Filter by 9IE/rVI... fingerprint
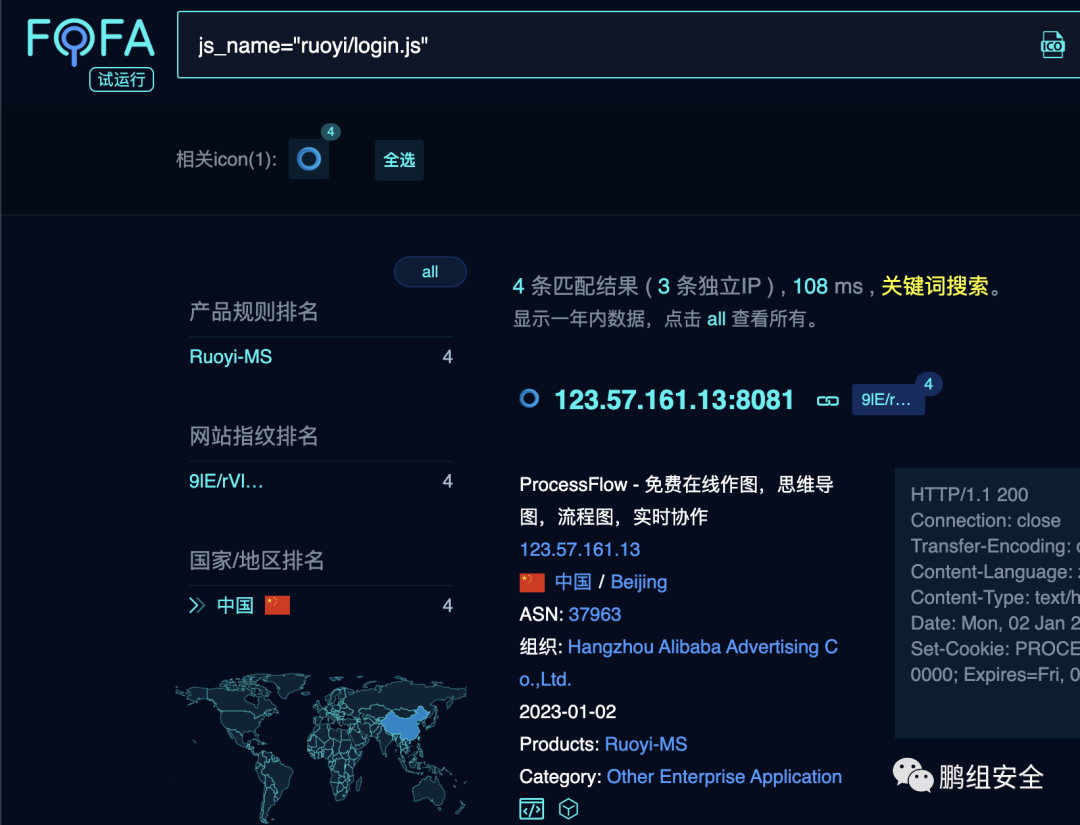 coord(226,481)
